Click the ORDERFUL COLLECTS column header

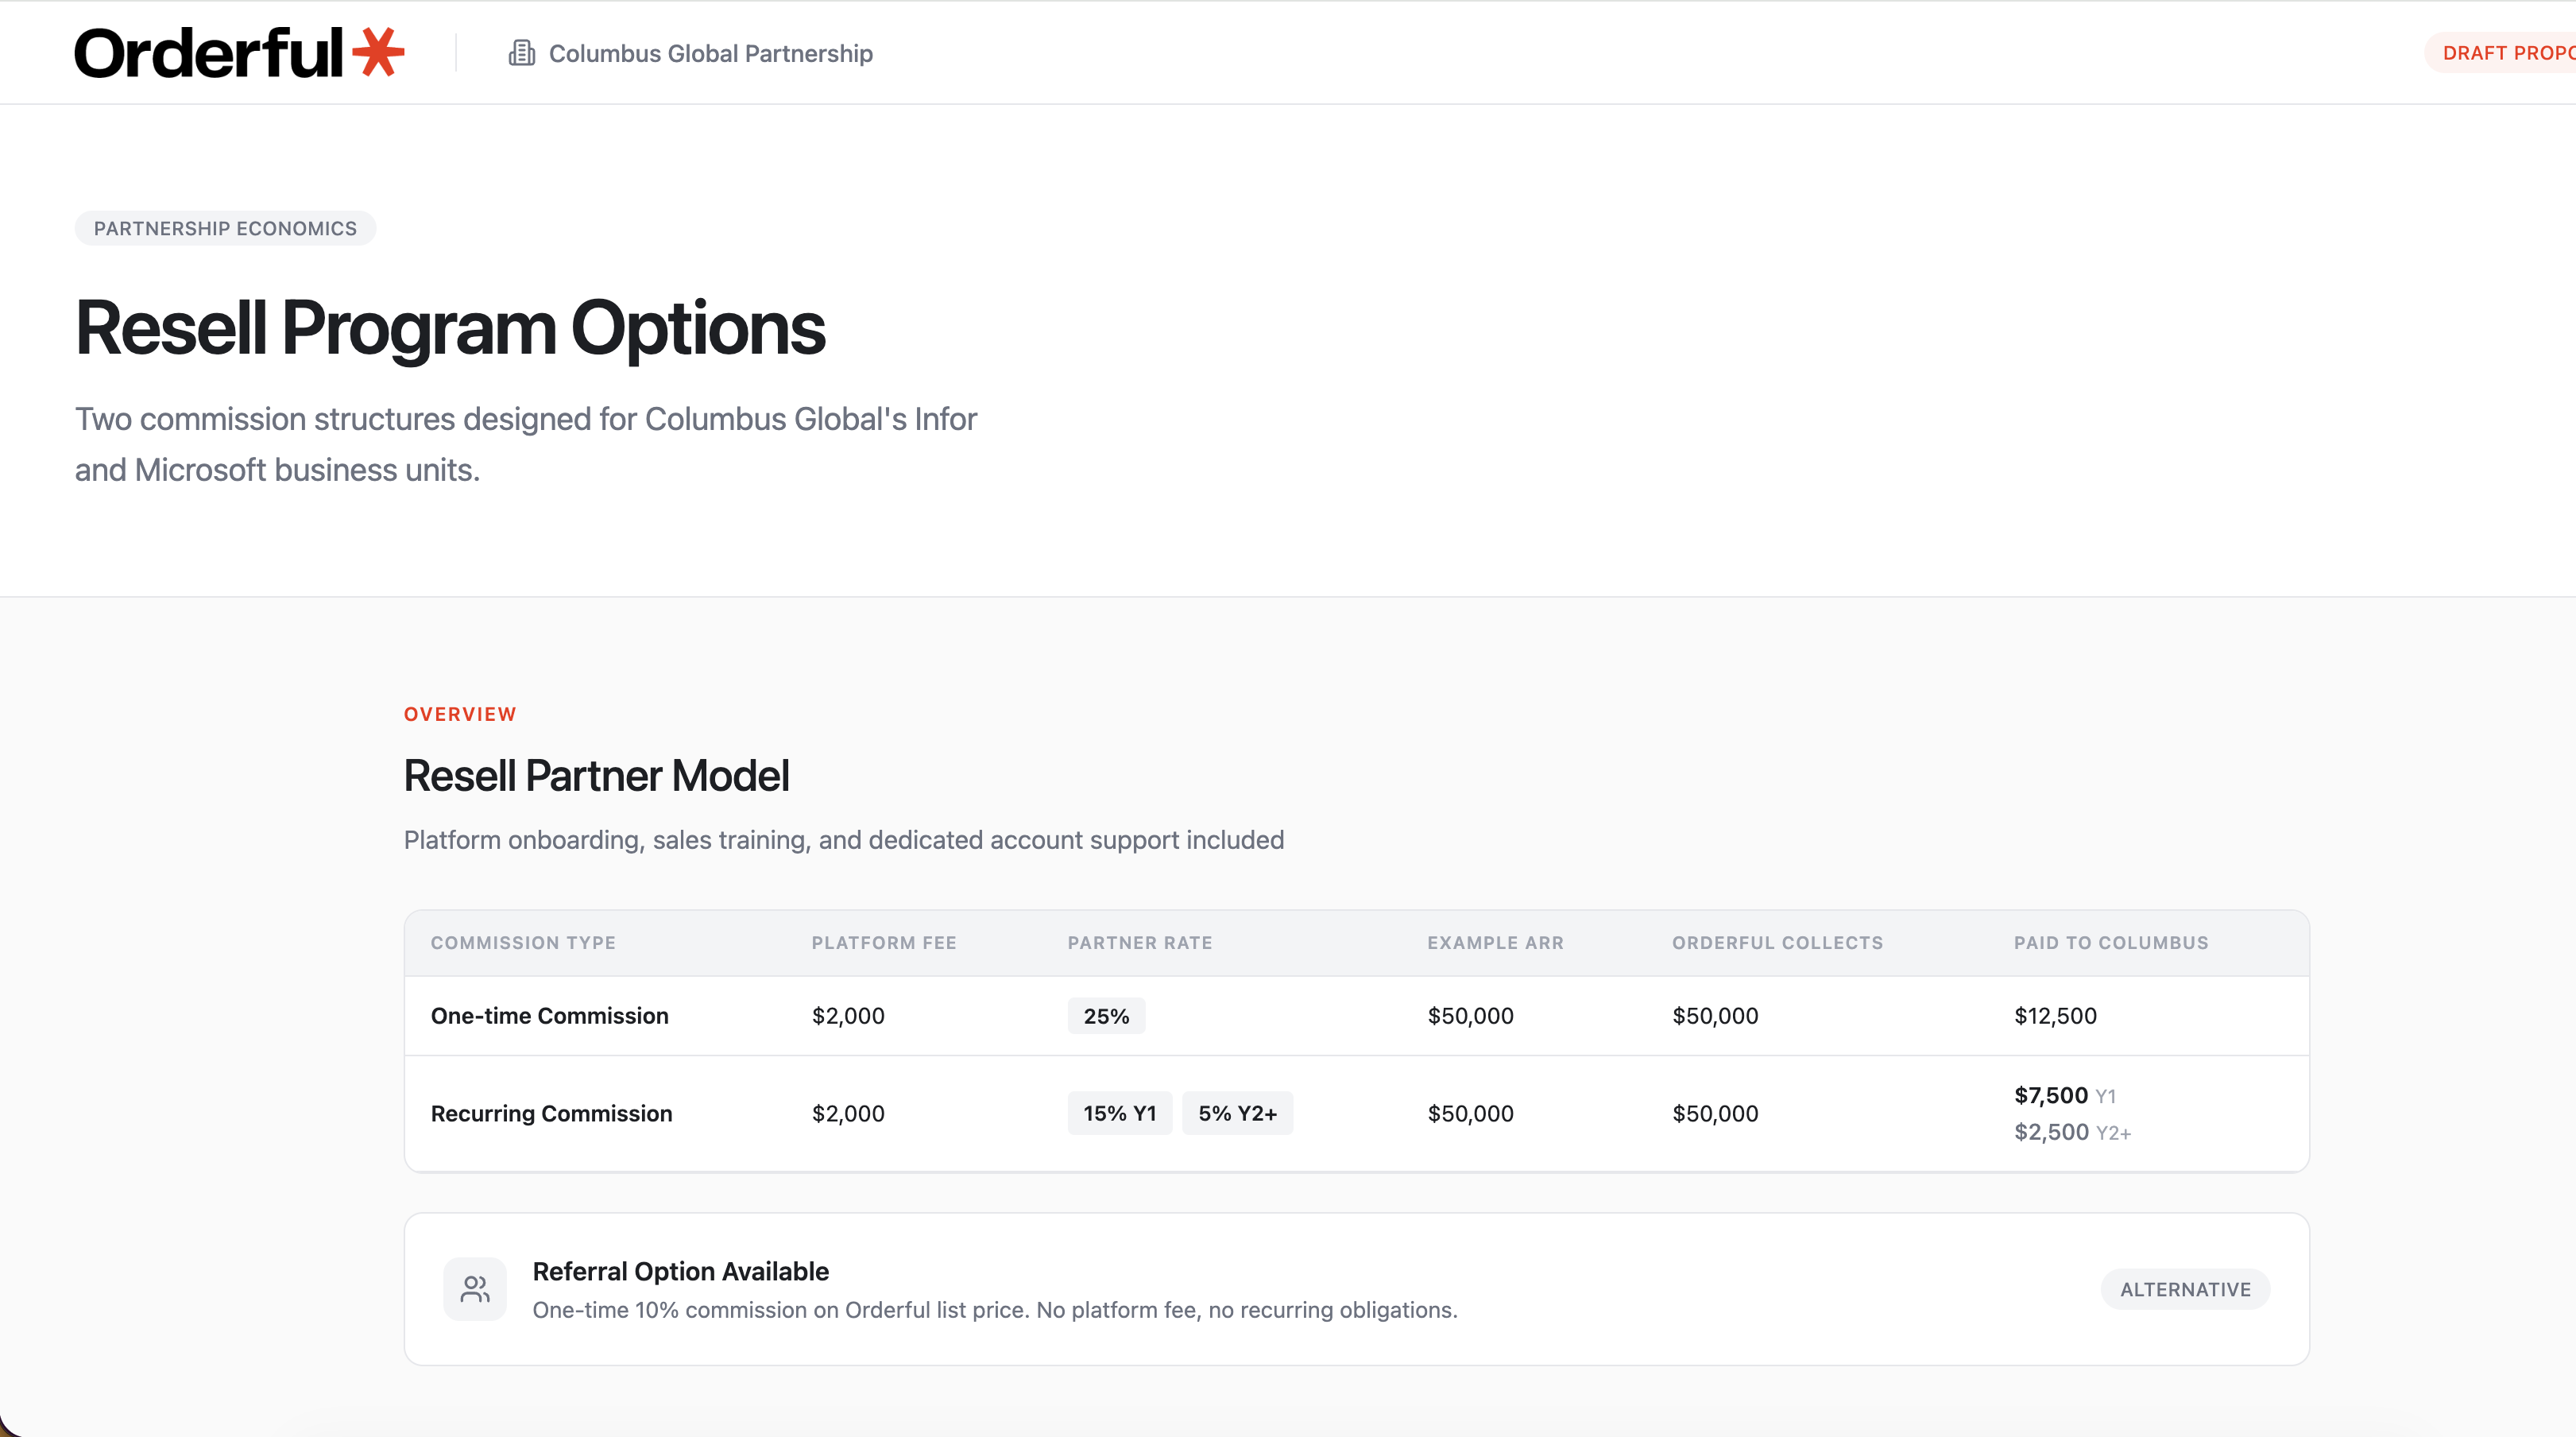click(x=1777, y=943)
